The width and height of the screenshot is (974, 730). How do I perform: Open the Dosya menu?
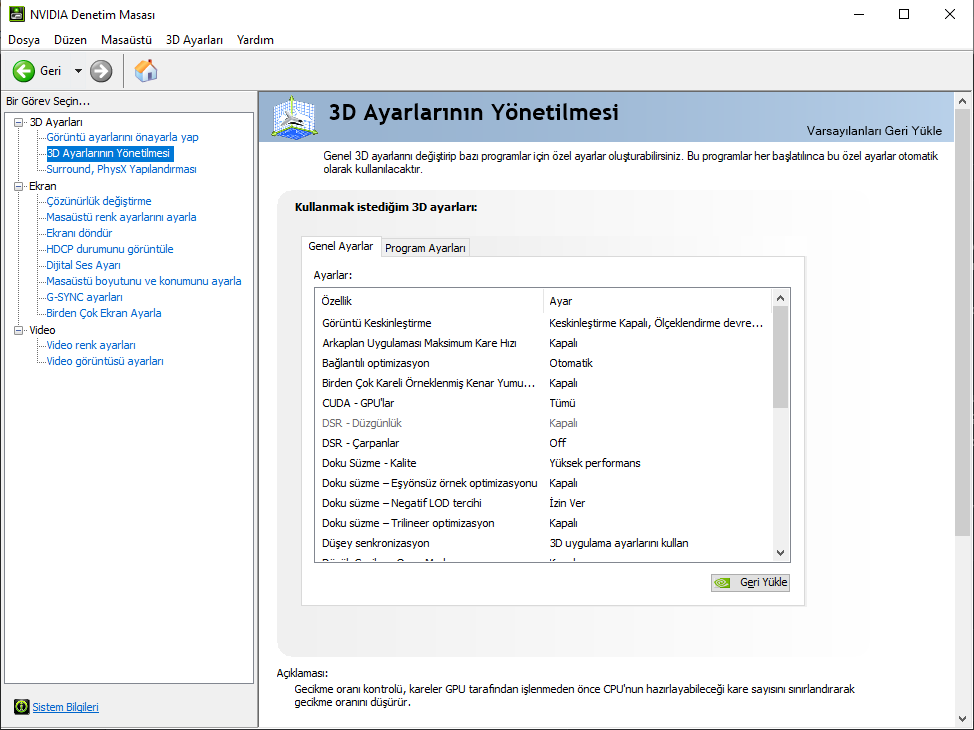tap(24, 40)
